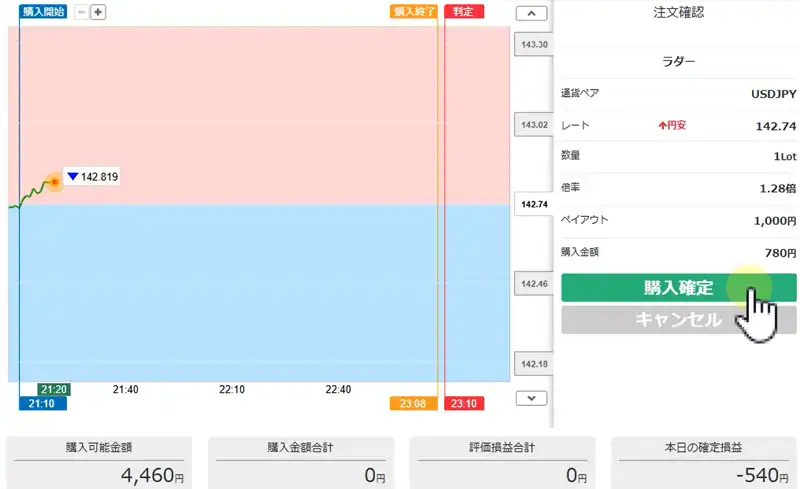Click the 780円 purchase amount

click(780, 253)
